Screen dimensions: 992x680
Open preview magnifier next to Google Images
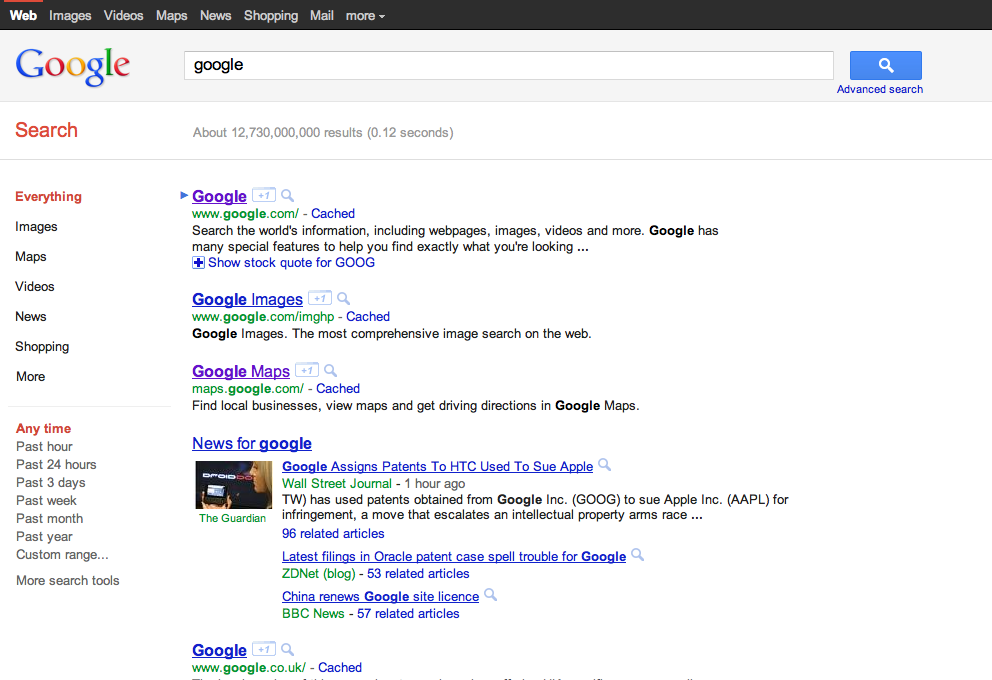coord(344,298)
